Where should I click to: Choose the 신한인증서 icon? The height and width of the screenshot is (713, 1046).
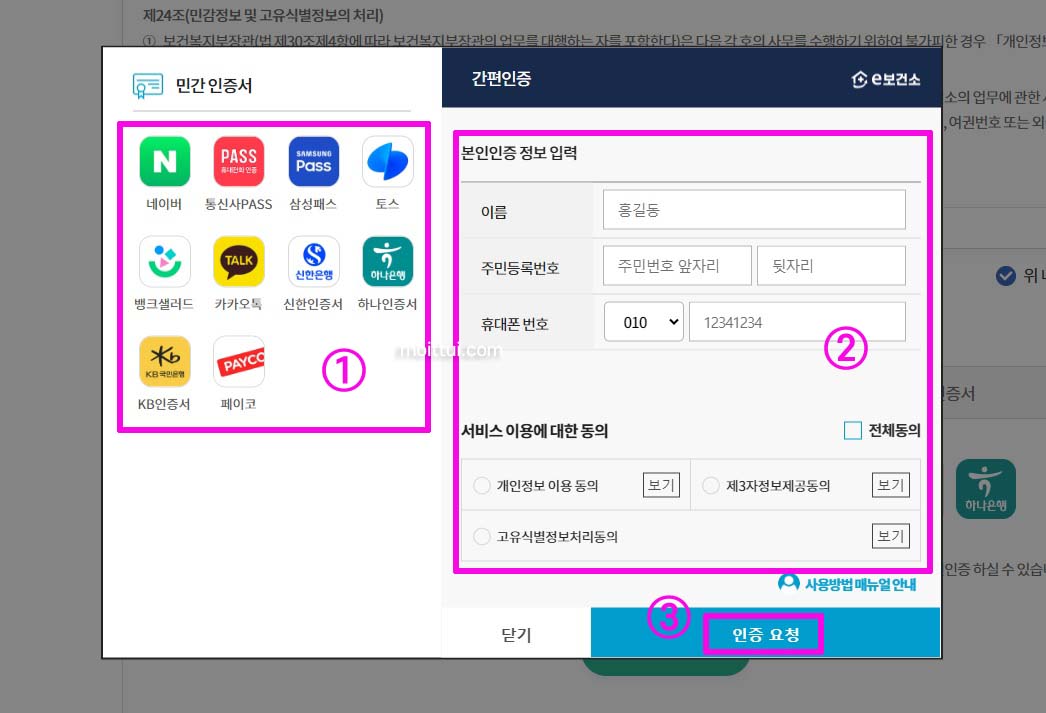tap(313, 261)
